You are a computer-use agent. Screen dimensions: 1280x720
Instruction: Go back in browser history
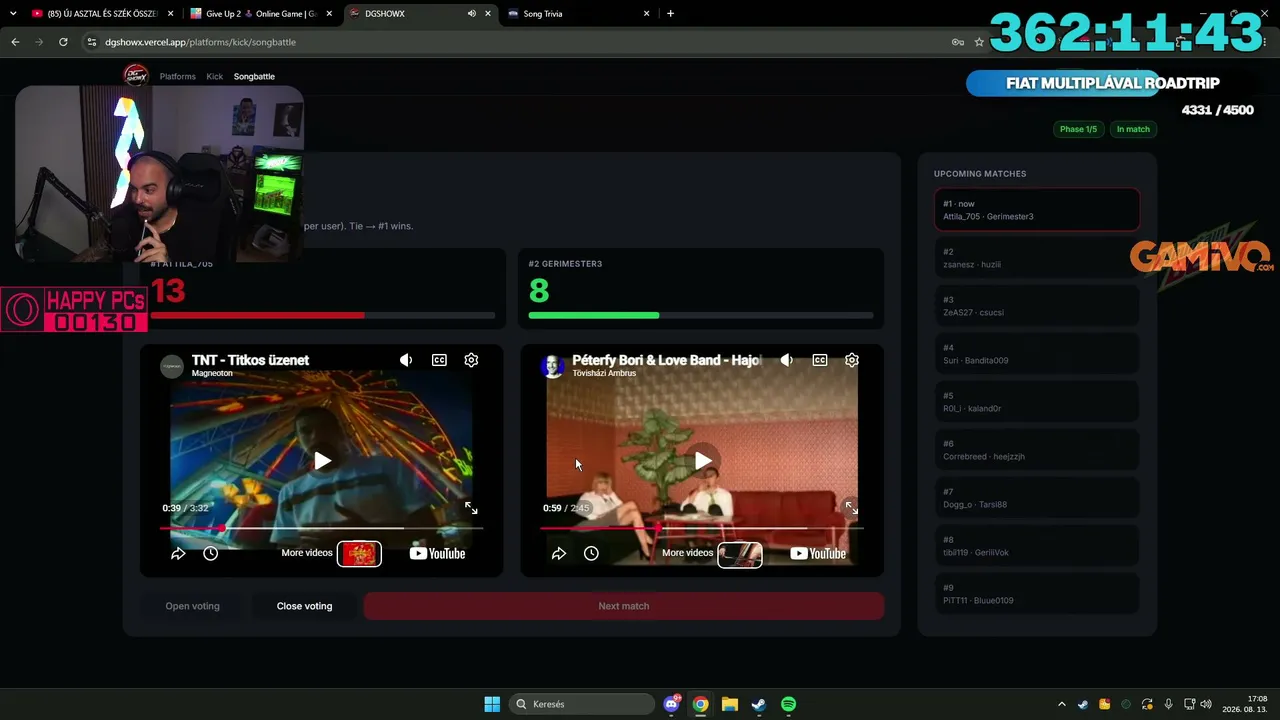click(15, 42)
